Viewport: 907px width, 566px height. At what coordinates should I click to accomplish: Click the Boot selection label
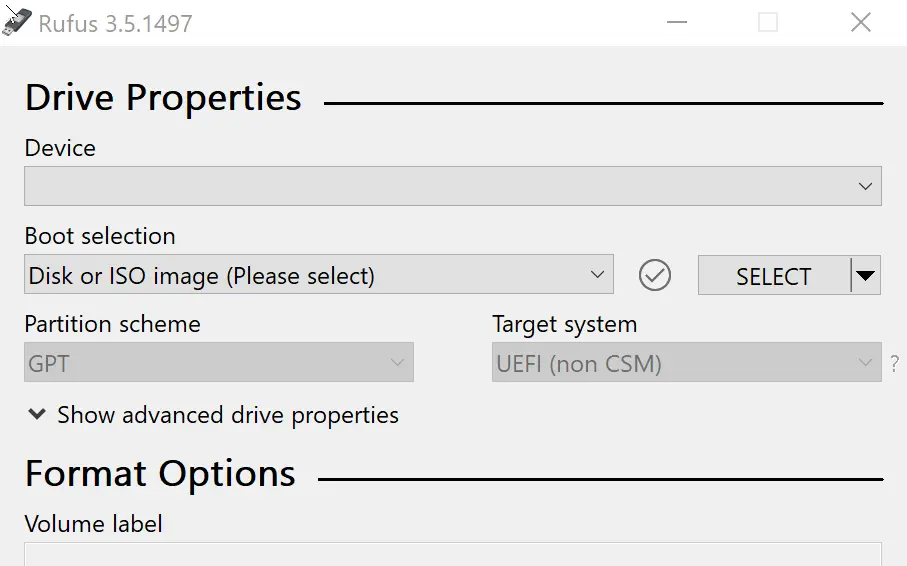click(x=100, y=236)
